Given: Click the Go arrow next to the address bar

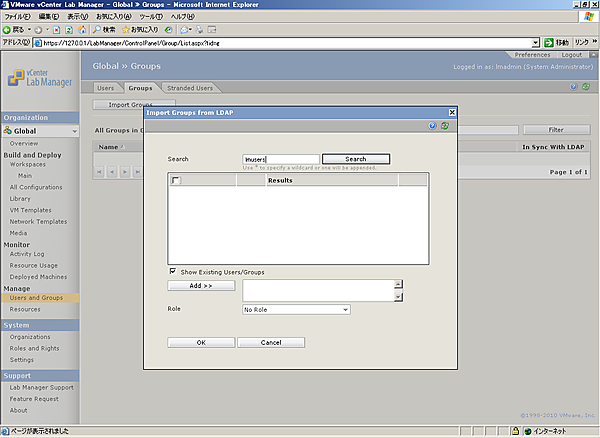Looking at the screenshot, I should pyautogui.click(x=548, y=43).
